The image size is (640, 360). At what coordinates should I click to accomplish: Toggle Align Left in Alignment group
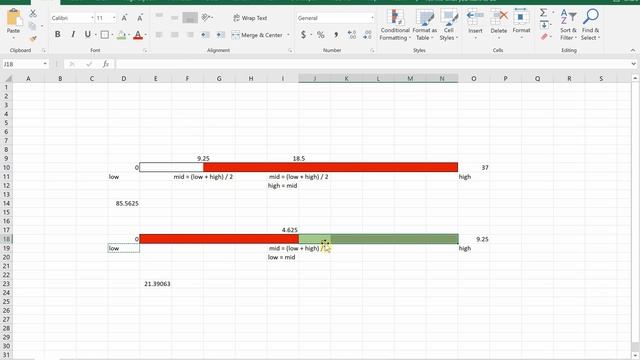(x=159, y=35)
